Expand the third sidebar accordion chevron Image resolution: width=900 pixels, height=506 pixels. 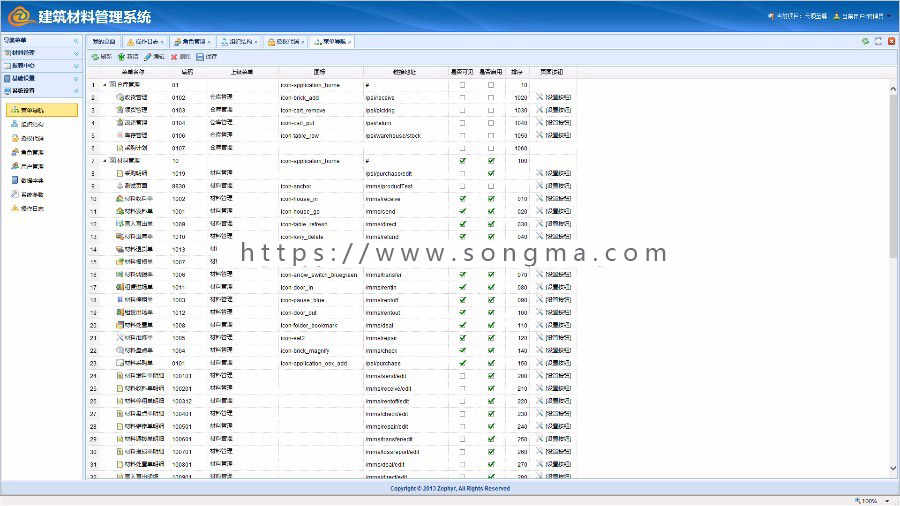76,66
